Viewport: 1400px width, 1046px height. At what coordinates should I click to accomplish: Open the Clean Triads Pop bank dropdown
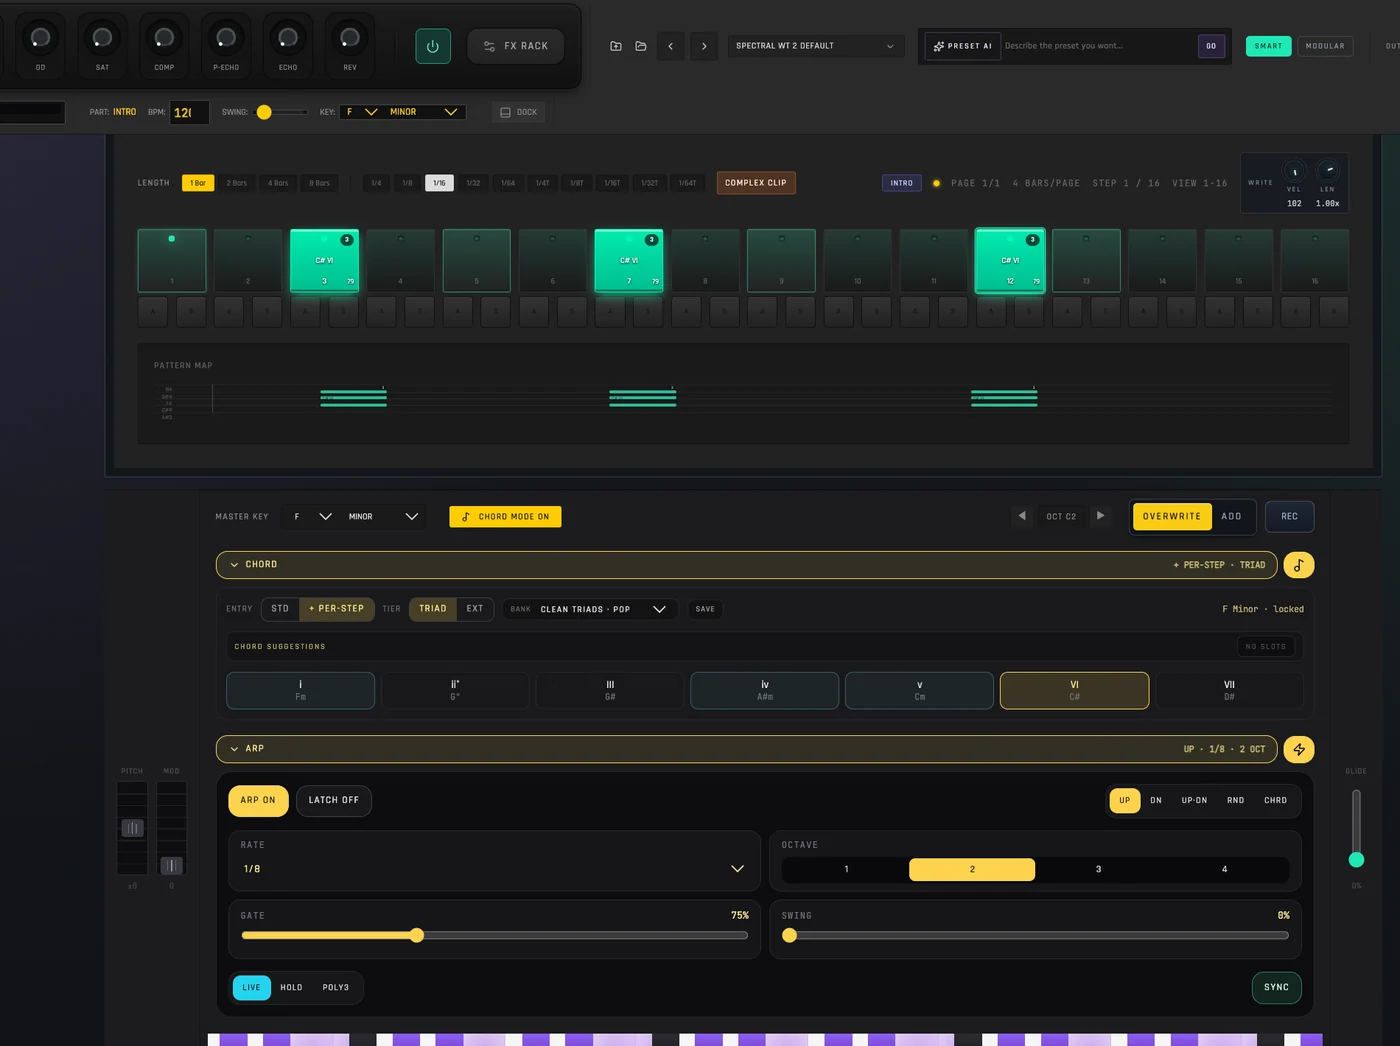590,609
